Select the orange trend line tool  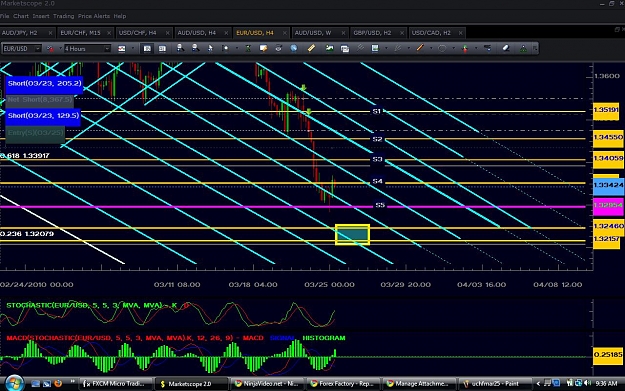(420, 48)
